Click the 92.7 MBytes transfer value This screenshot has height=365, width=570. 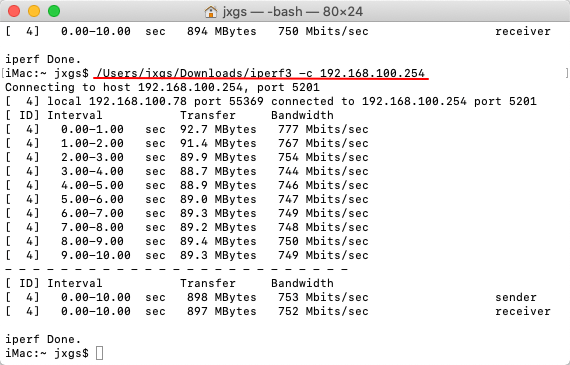click(x=218, y=129)
